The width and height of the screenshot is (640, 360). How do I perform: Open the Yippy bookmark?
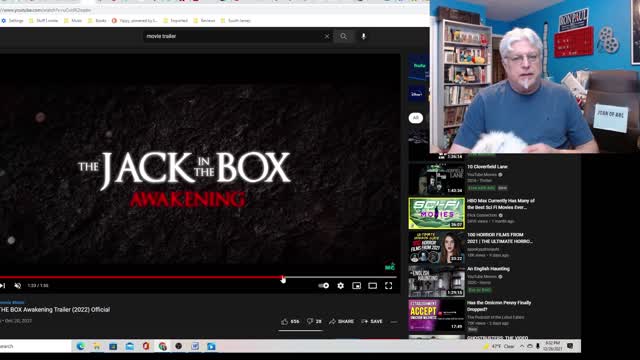pos(135,20)
